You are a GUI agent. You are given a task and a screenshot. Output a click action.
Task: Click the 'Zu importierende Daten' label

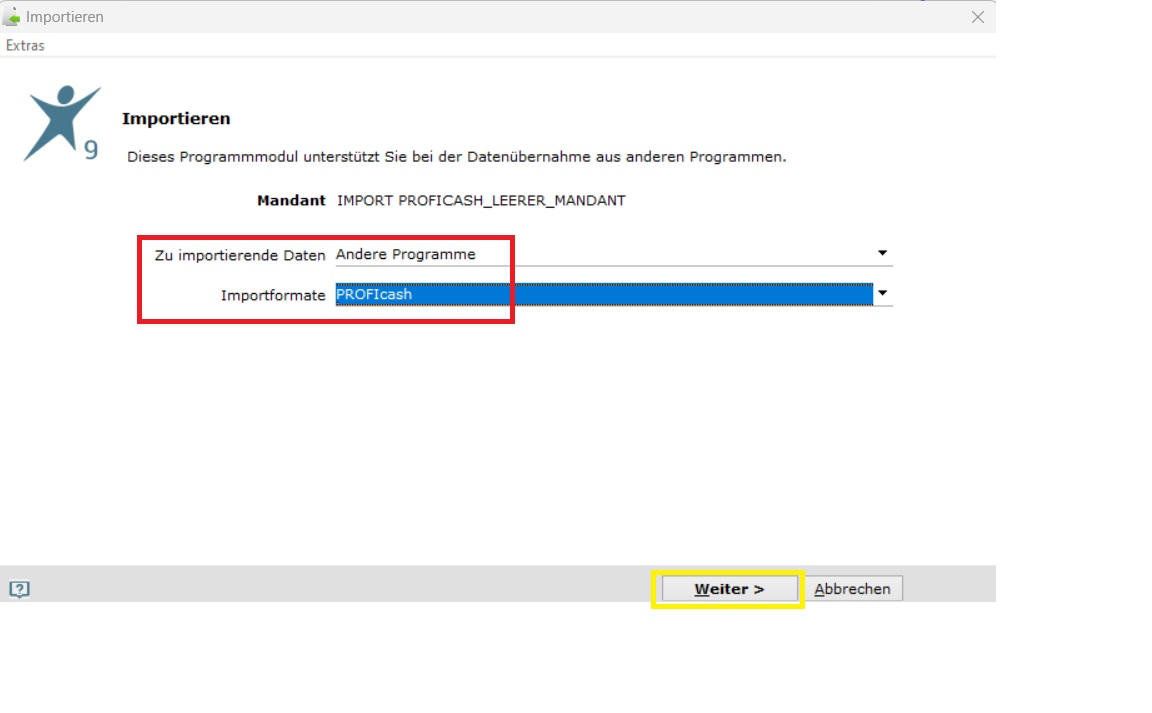[x=240, y=255]
